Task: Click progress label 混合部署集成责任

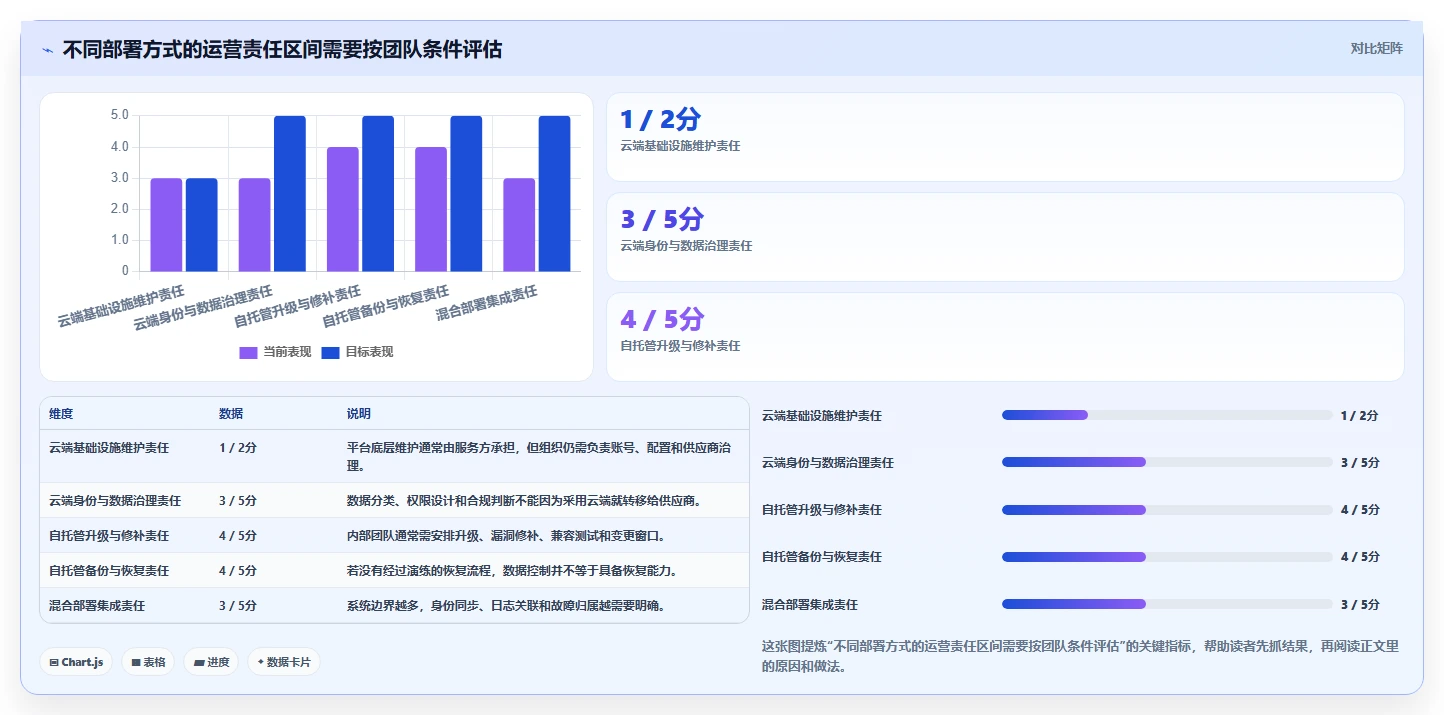Action: (x=810, y=605)
